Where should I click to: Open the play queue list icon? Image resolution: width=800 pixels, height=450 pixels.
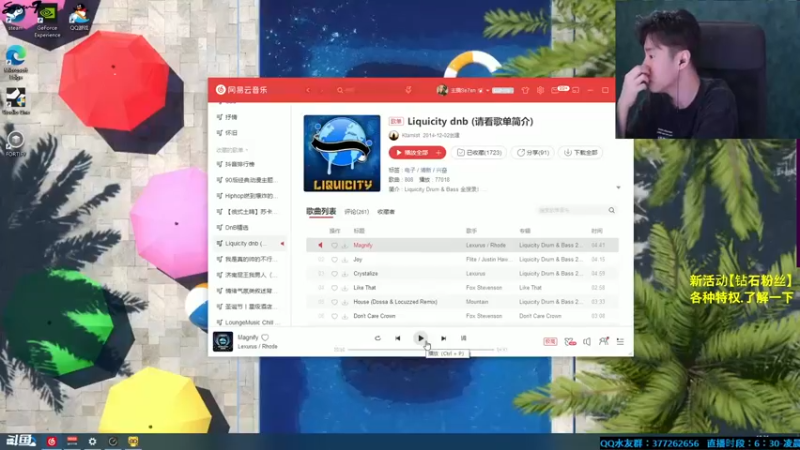[620, 341]
